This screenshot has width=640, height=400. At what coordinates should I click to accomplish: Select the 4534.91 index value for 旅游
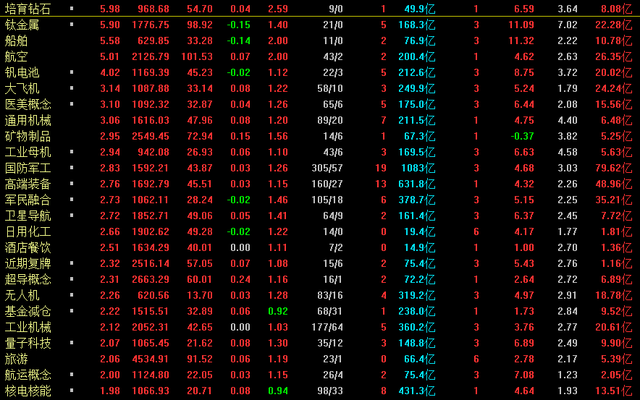click(x=151, y=359)
